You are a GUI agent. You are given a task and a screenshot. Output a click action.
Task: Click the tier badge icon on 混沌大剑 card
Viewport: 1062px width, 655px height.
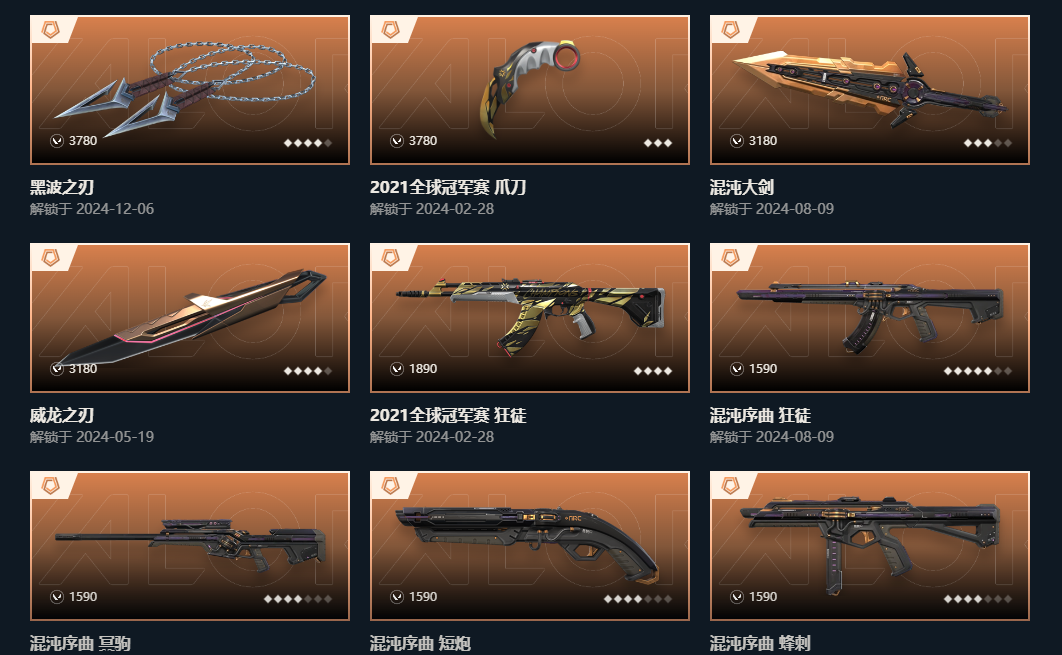point(731,29)
